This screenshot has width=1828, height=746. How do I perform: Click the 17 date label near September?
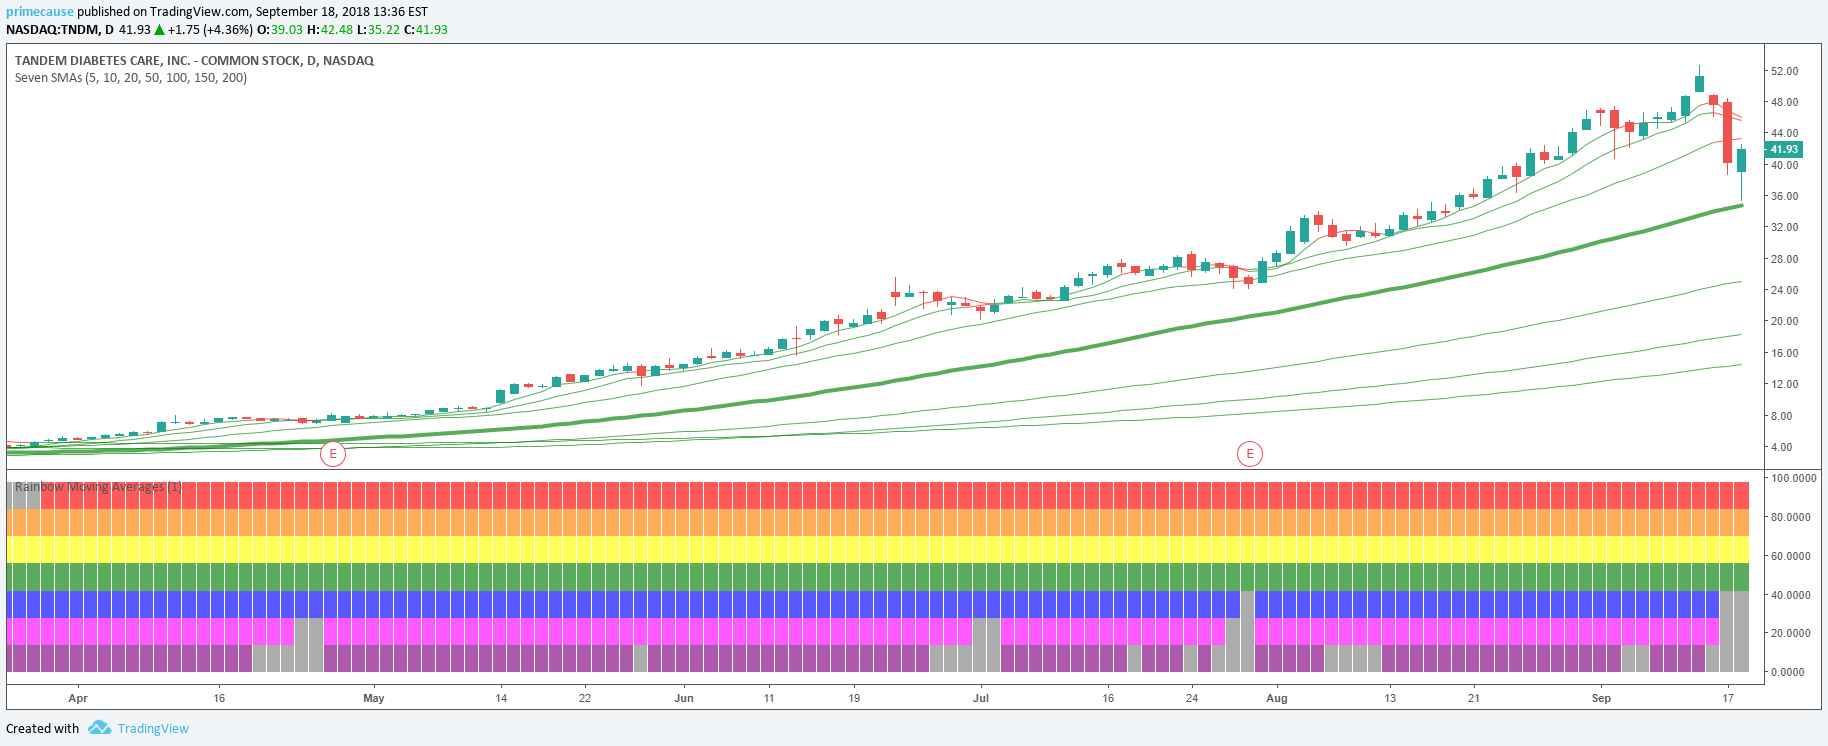[1728, 698]
